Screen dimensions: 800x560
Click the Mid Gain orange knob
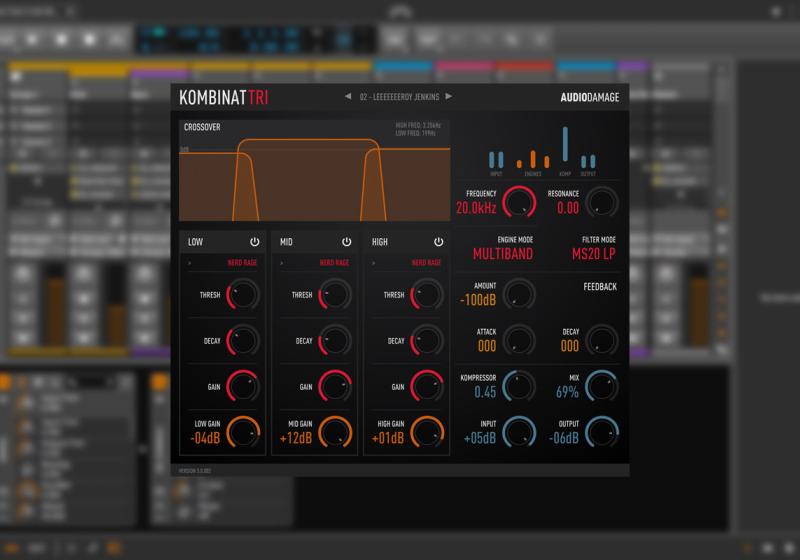click(x=335, y=432)
